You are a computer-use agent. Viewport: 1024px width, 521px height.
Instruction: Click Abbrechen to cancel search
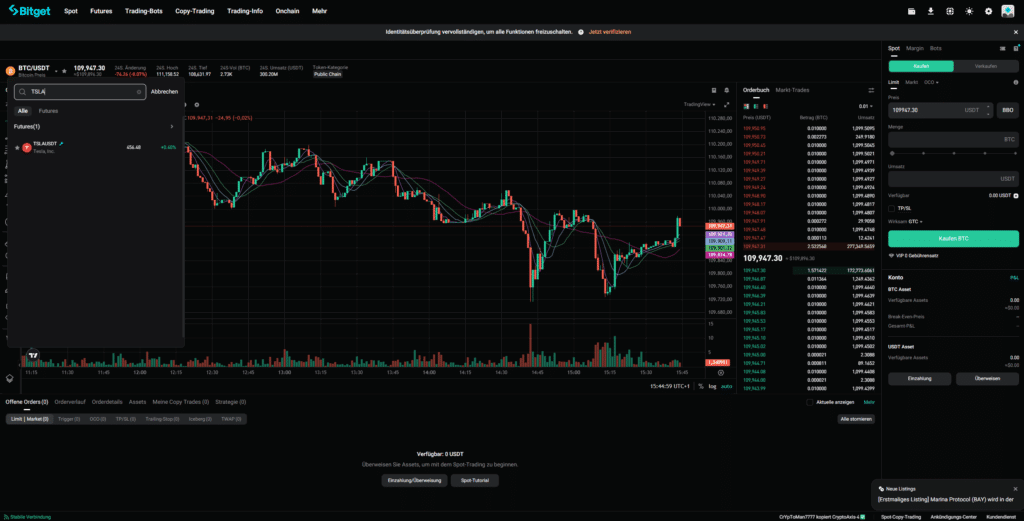click(x=165, y=92)
